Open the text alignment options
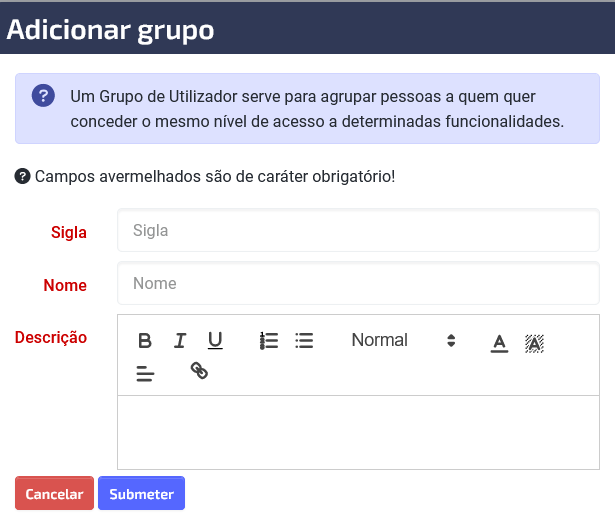Image resolution: width=615 pixels, height=528 pixels. click(x=145, y=373)
